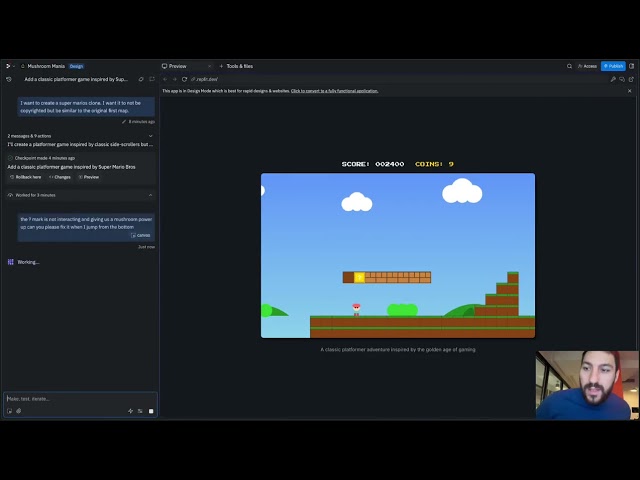The image size is (640, 480).
Task: Click the 'the ? mark is not interacting' message
Action: click(x=86, y=227)
